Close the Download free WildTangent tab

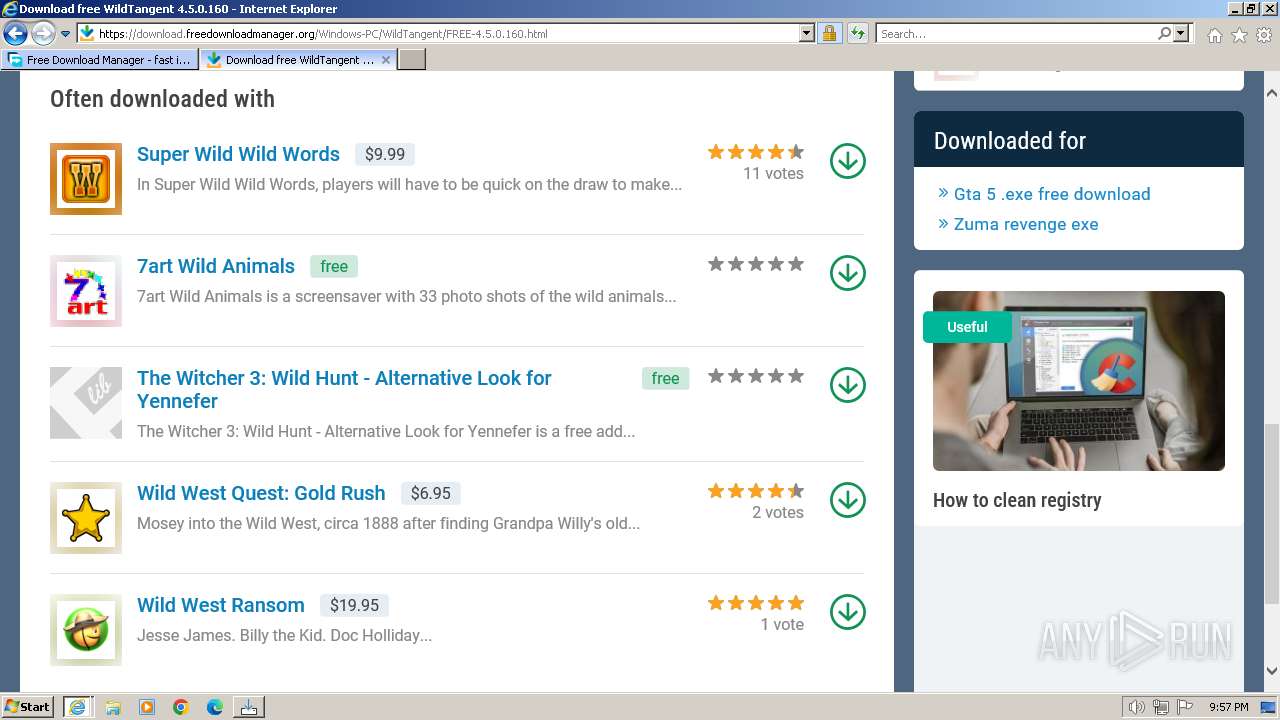(386, 60)
